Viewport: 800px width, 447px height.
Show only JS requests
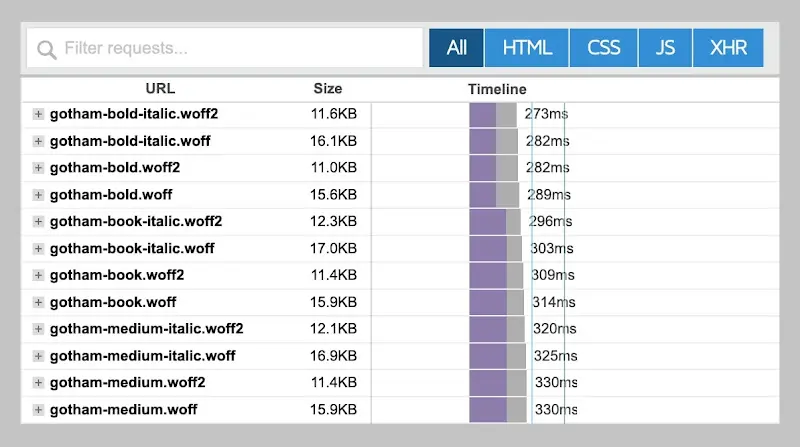665,48
